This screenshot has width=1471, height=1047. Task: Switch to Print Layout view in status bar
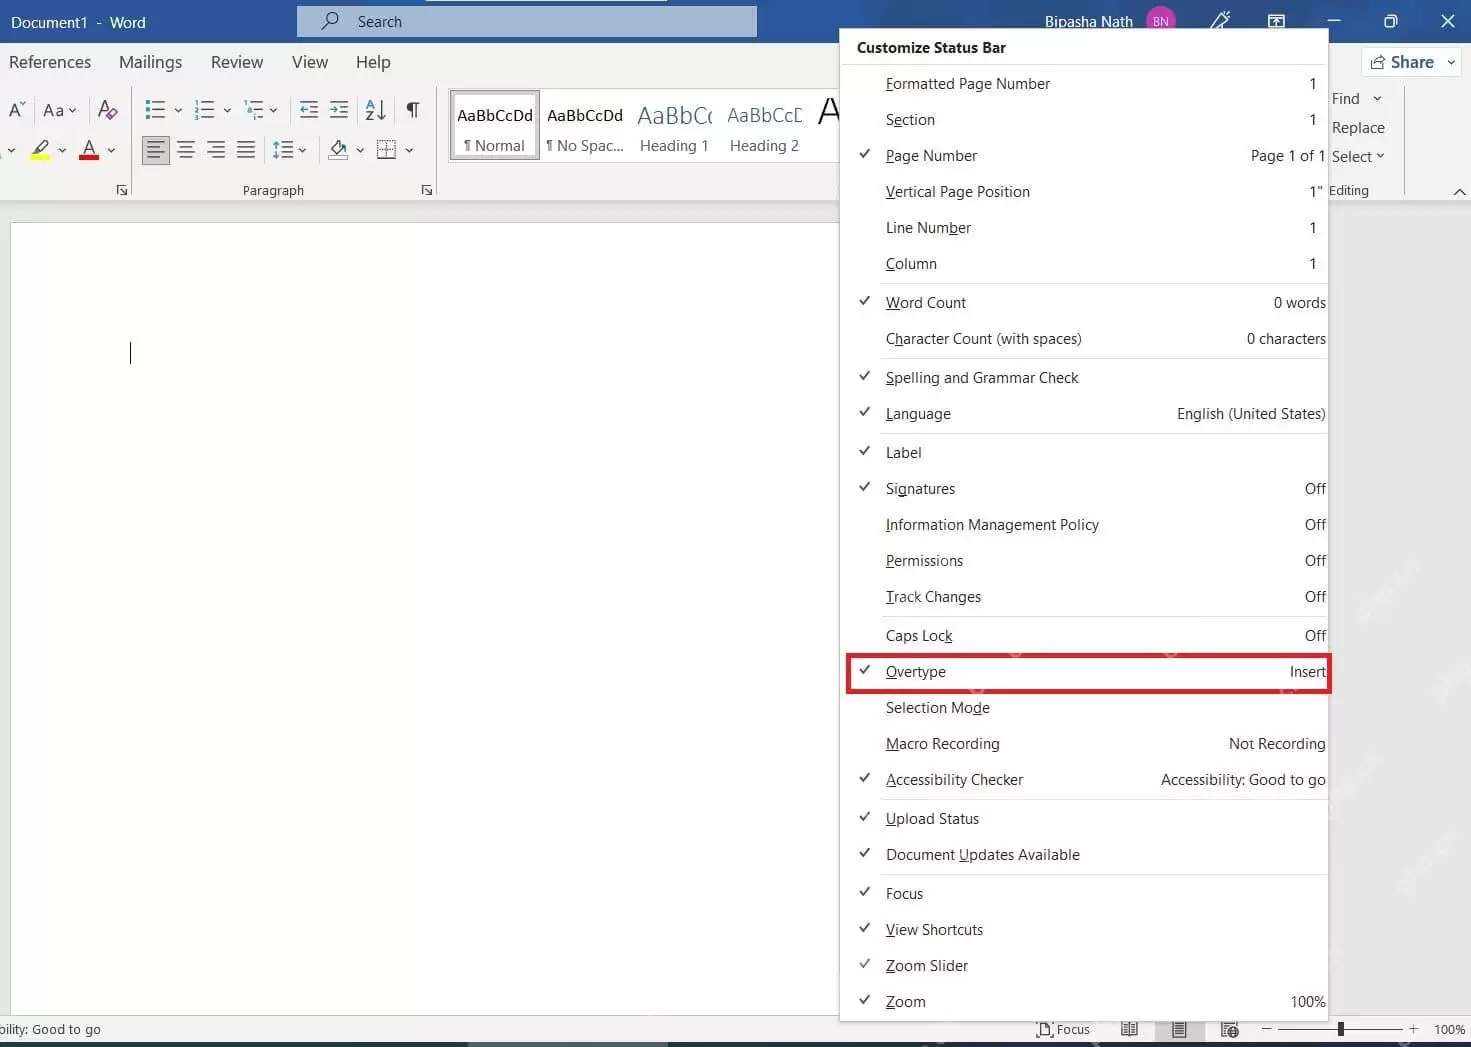pos(1179,1029)
